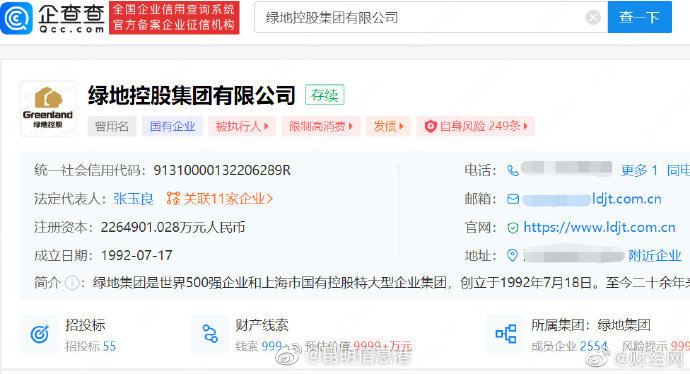Click the 简介 info circle icon
Viewport: 690px width, 374px height.
click(x=72, y=283)
